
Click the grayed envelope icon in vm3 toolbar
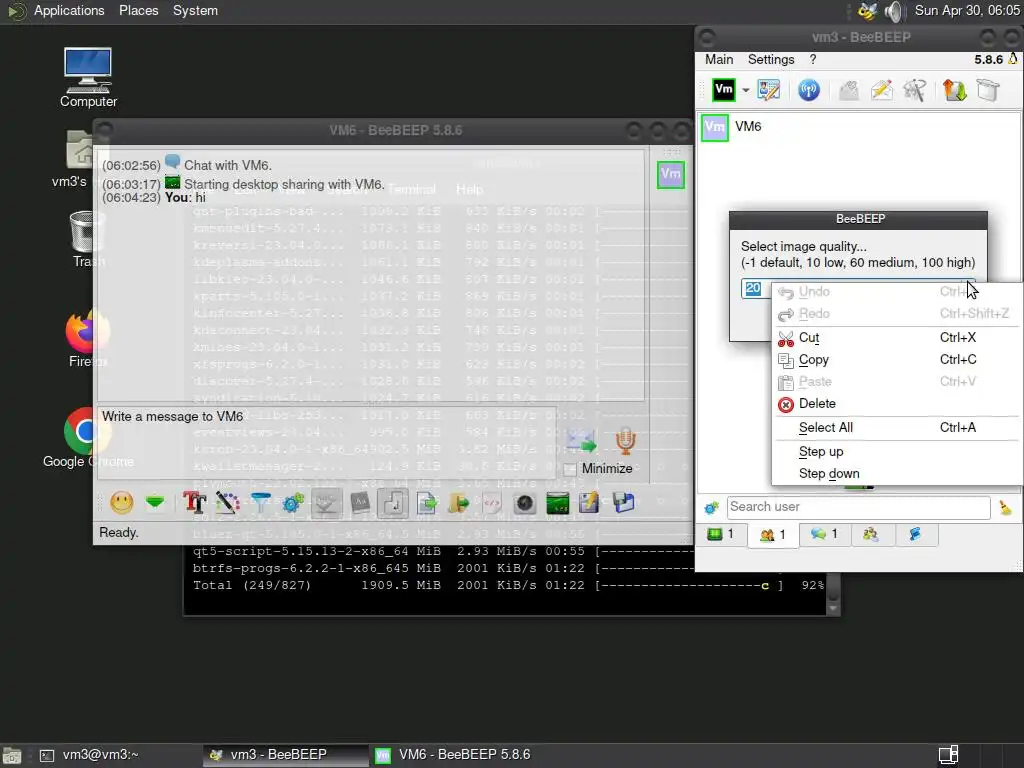pos(848,89)
